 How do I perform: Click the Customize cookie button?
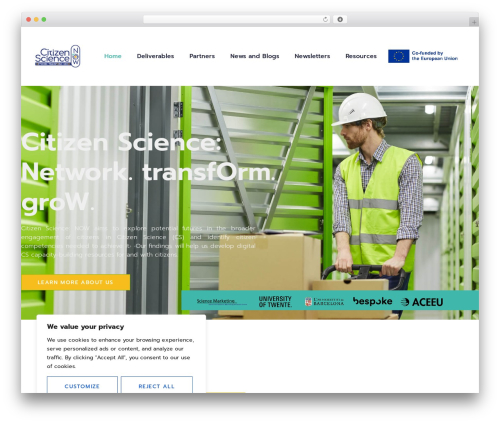(x=82, y=386)
